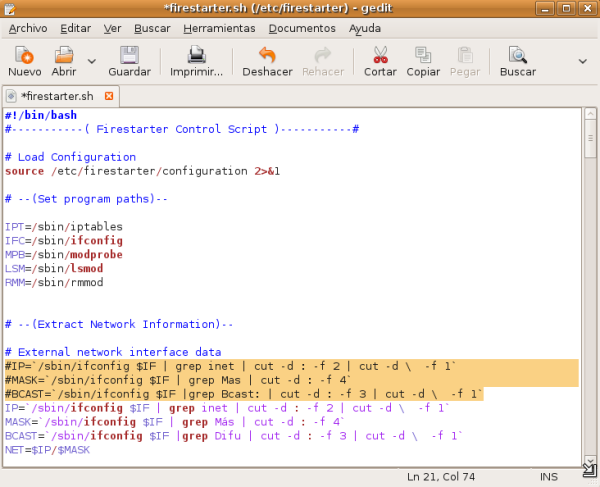Viewport: 600px width, 487px height.
Task: Open the Documentos menu
Action: click(x=302, y=28)
